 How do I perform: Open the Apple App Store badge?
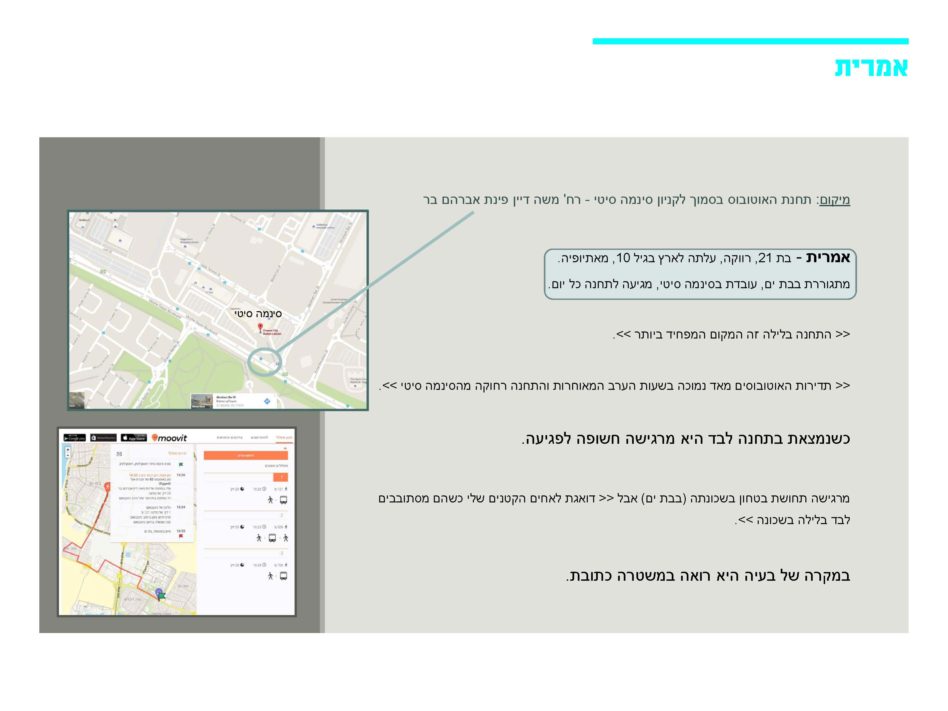pyautogui.click(x=133, y=437)
